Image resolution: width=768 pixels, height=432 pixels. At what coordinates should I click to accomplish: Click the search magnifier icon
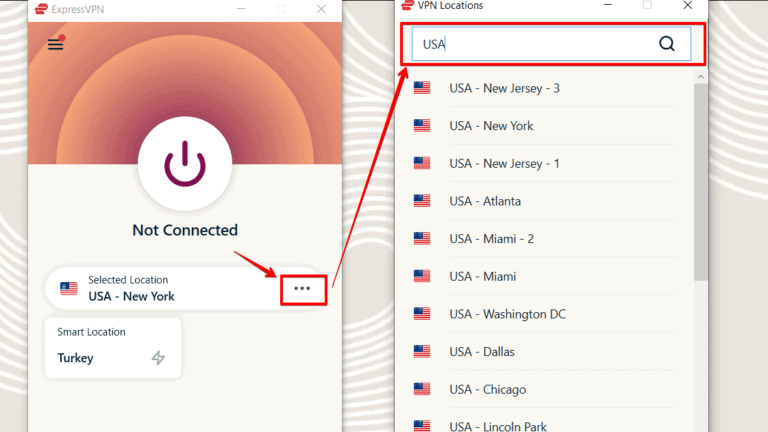pos(667,44)
